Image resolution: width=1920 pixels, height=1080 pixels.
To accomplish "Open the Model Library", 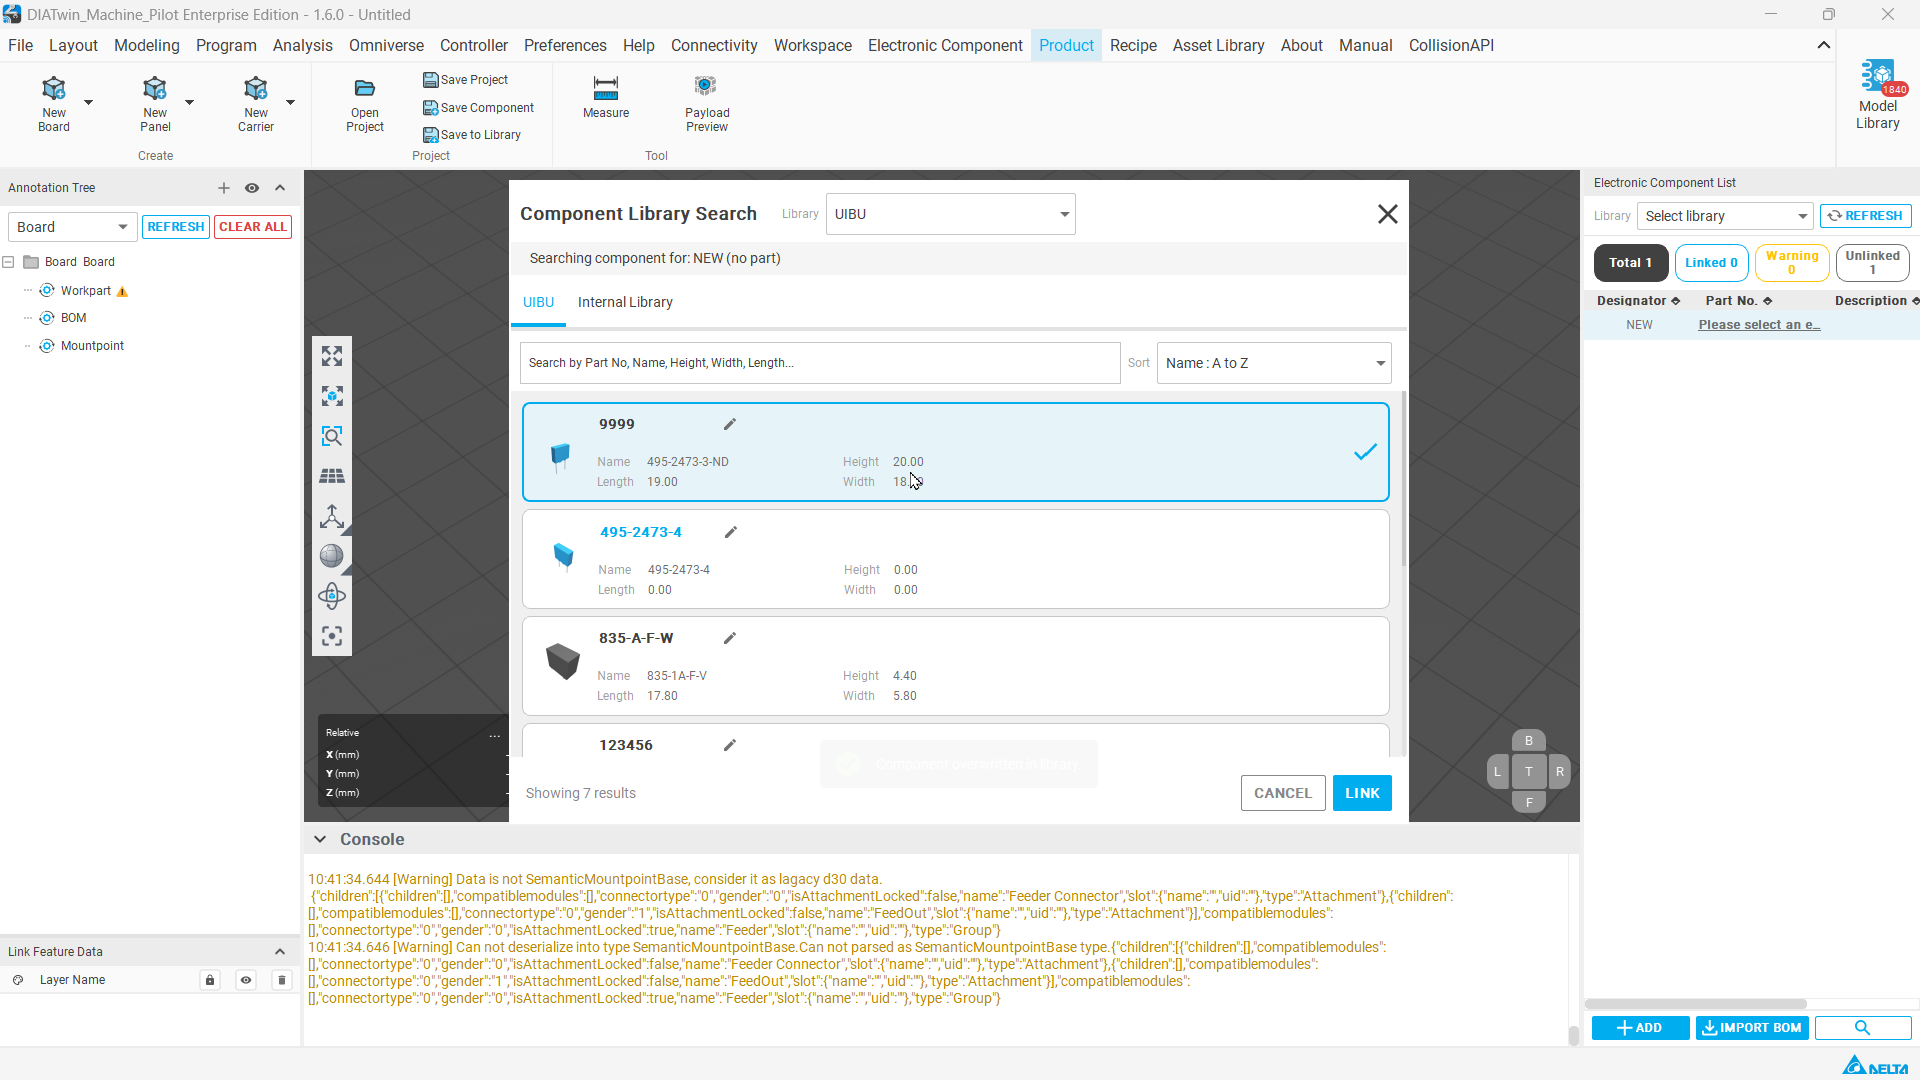I will point(1878,96).
